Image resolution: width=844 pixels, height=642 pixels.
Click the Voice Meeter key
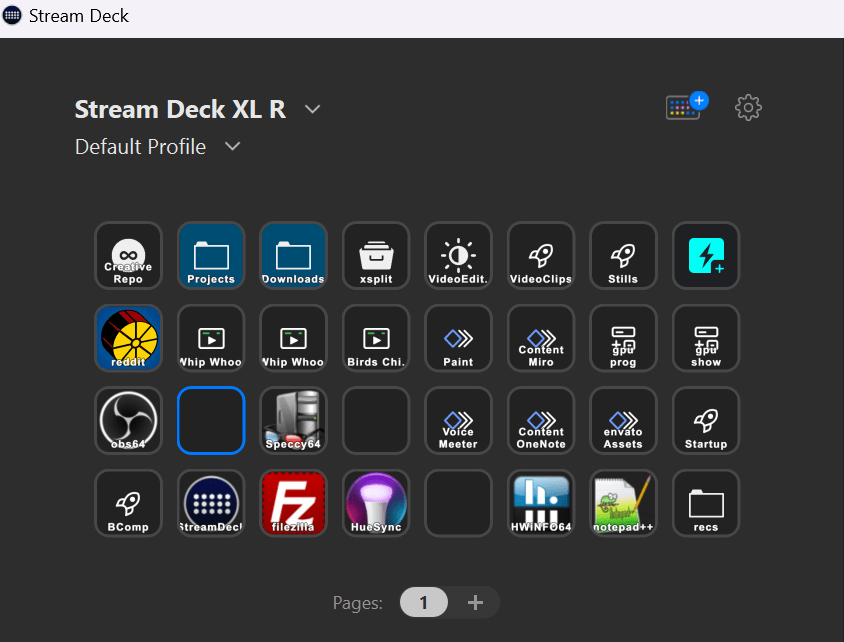(458, 421)
